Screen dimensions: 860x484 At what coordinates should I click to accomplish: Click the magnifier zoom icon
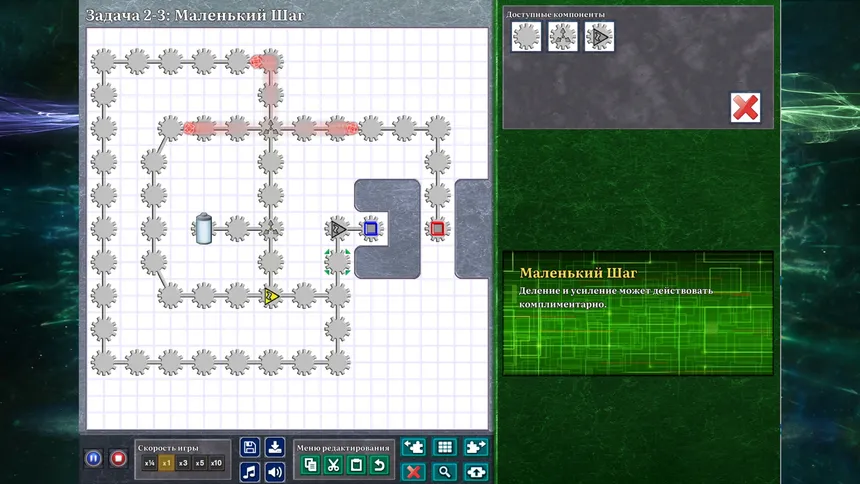[x=445, y=472]
